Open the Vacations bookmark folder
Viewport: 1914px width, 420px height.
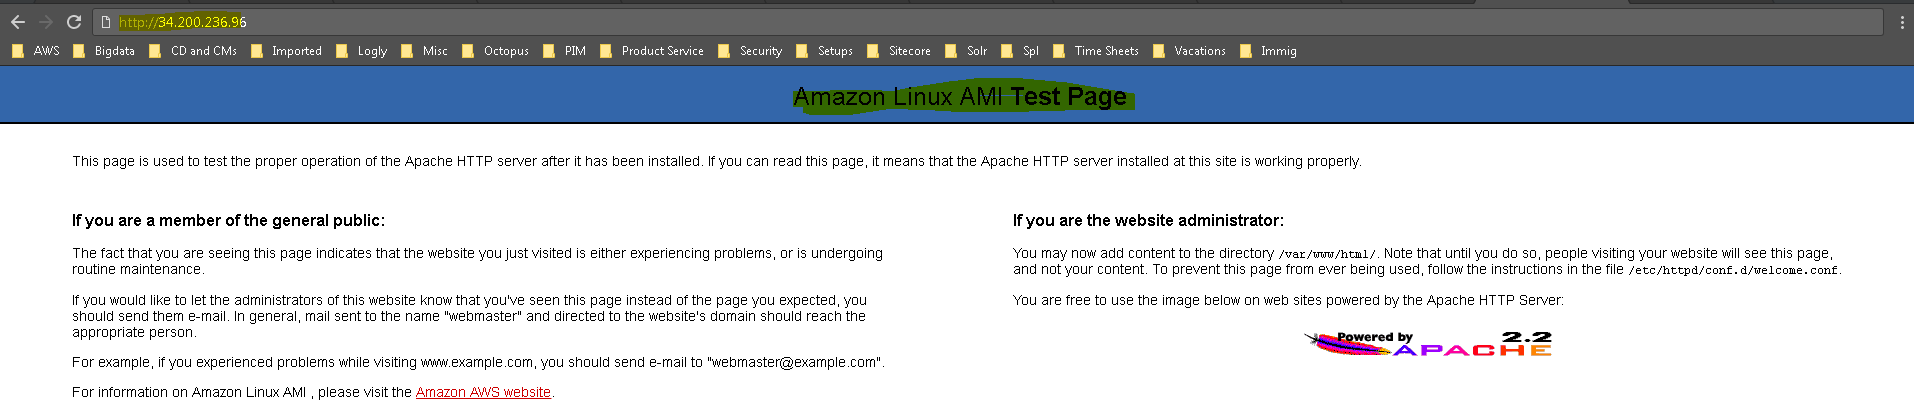1189,51
